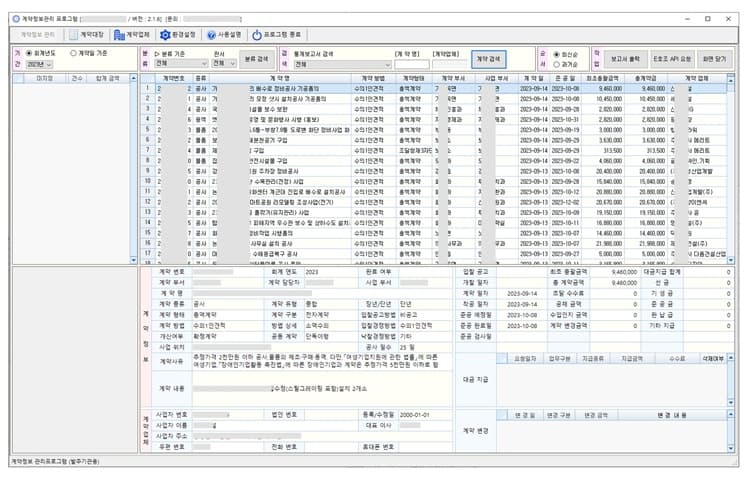Viewport: 749px width, 481px height.
Task: Click the 계약대장 document icon
Action: coord(73,35)
